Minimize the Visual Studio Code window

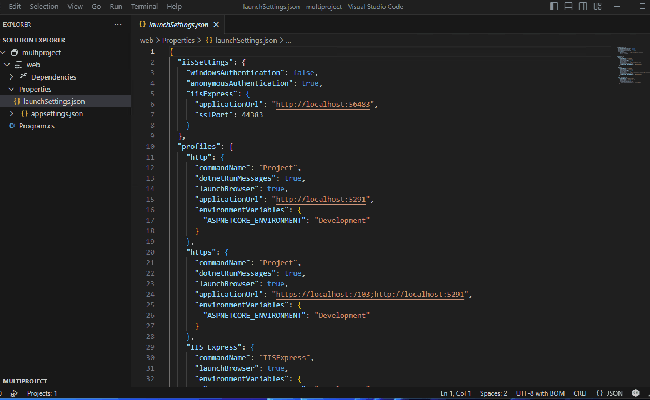pyautogui.click(x=617, y=6)
